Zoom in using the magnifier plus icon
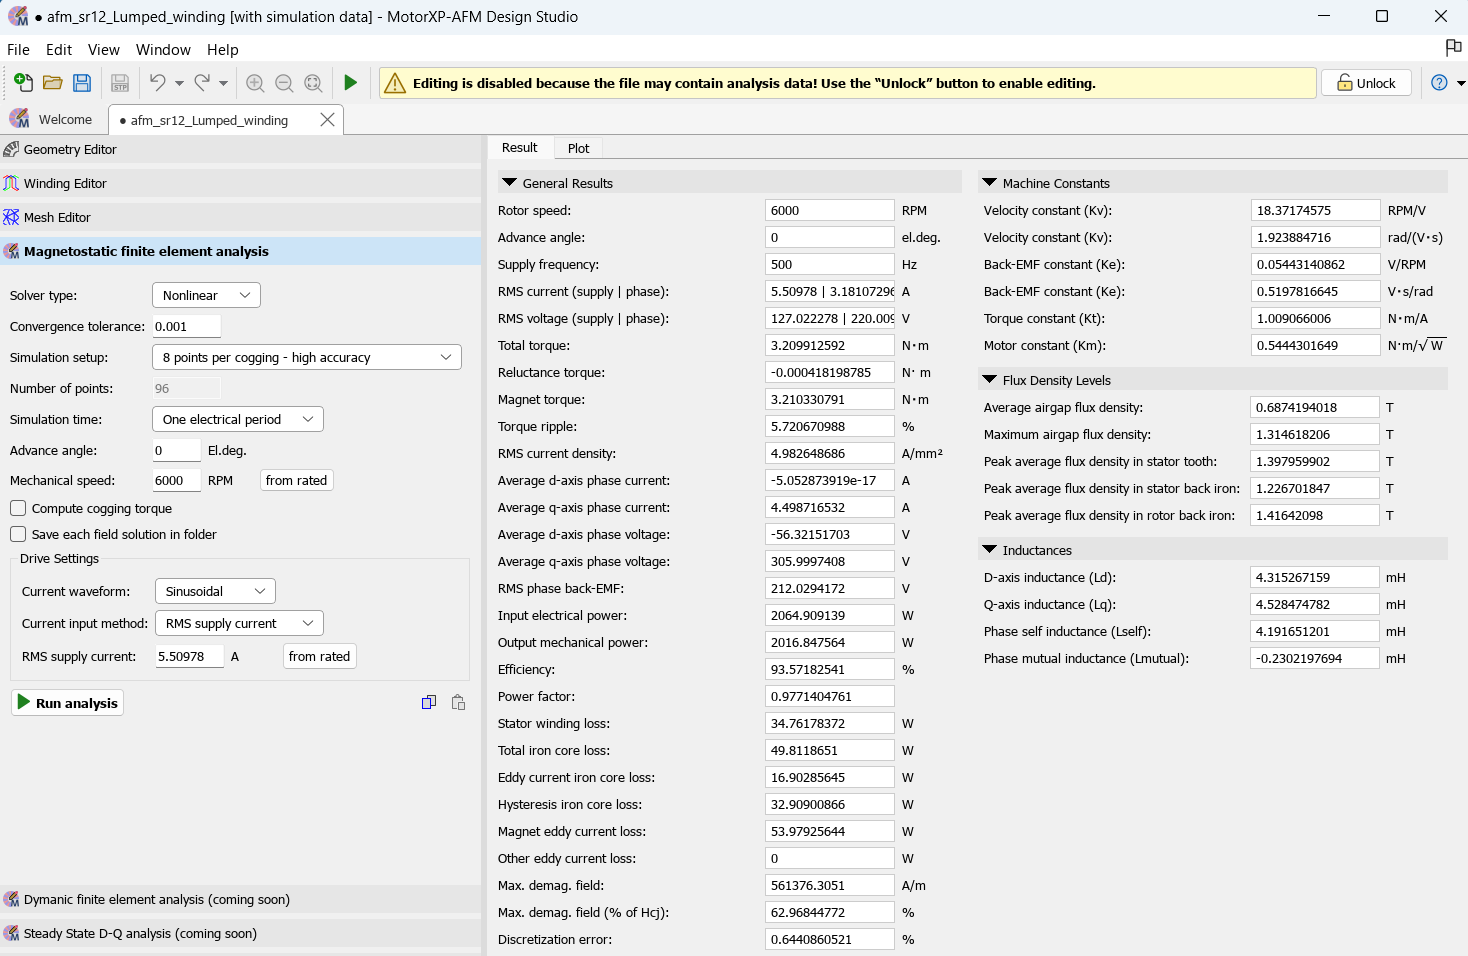 click(x=255, y=83)
